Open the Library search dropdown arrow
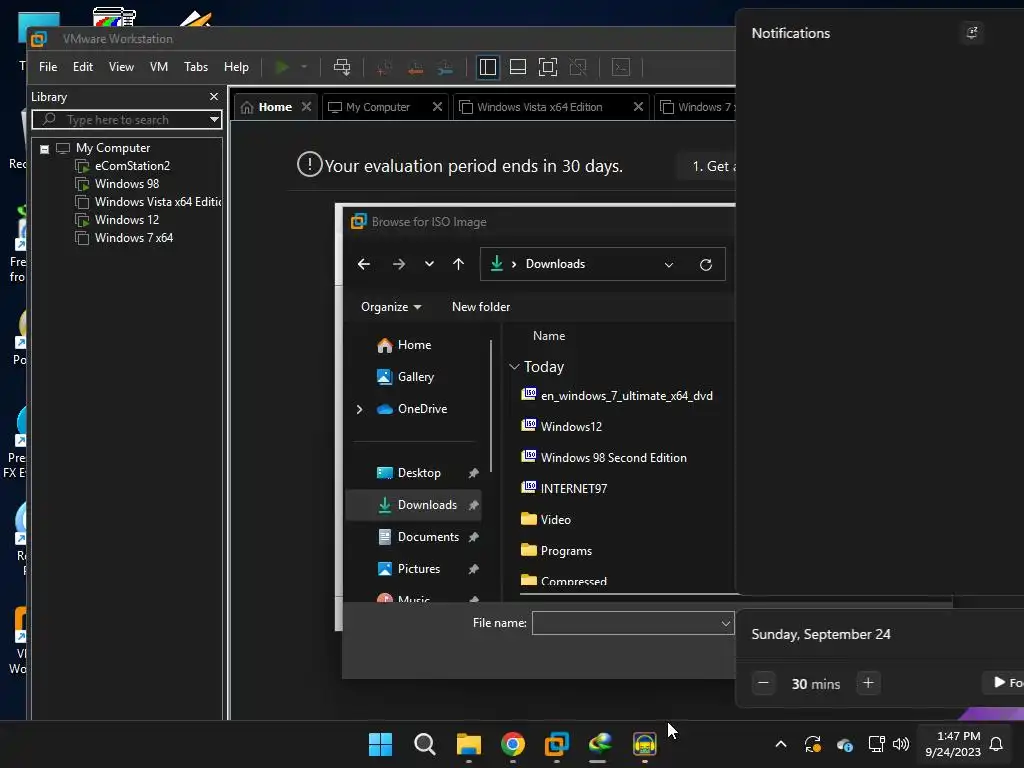1024x768 pixels. (214, 120)
